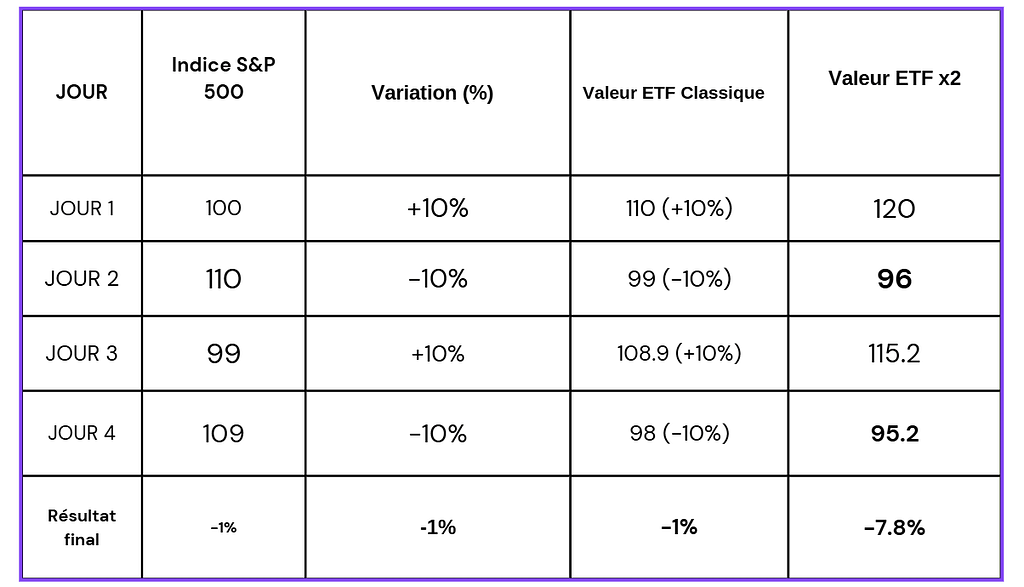Click the bold 95.2 ETF x2 value
1024x587 pixels.
point(894,433)
